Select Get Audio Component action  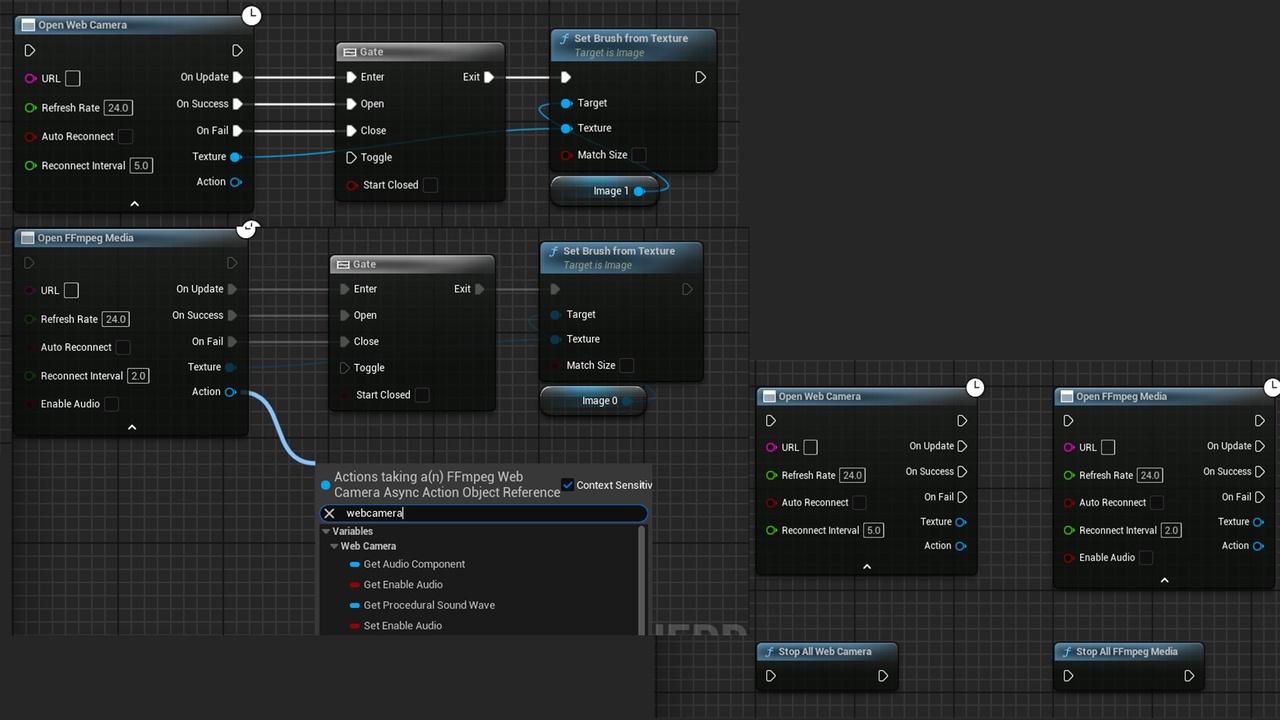pyautogui.click(x=414, y=564)
